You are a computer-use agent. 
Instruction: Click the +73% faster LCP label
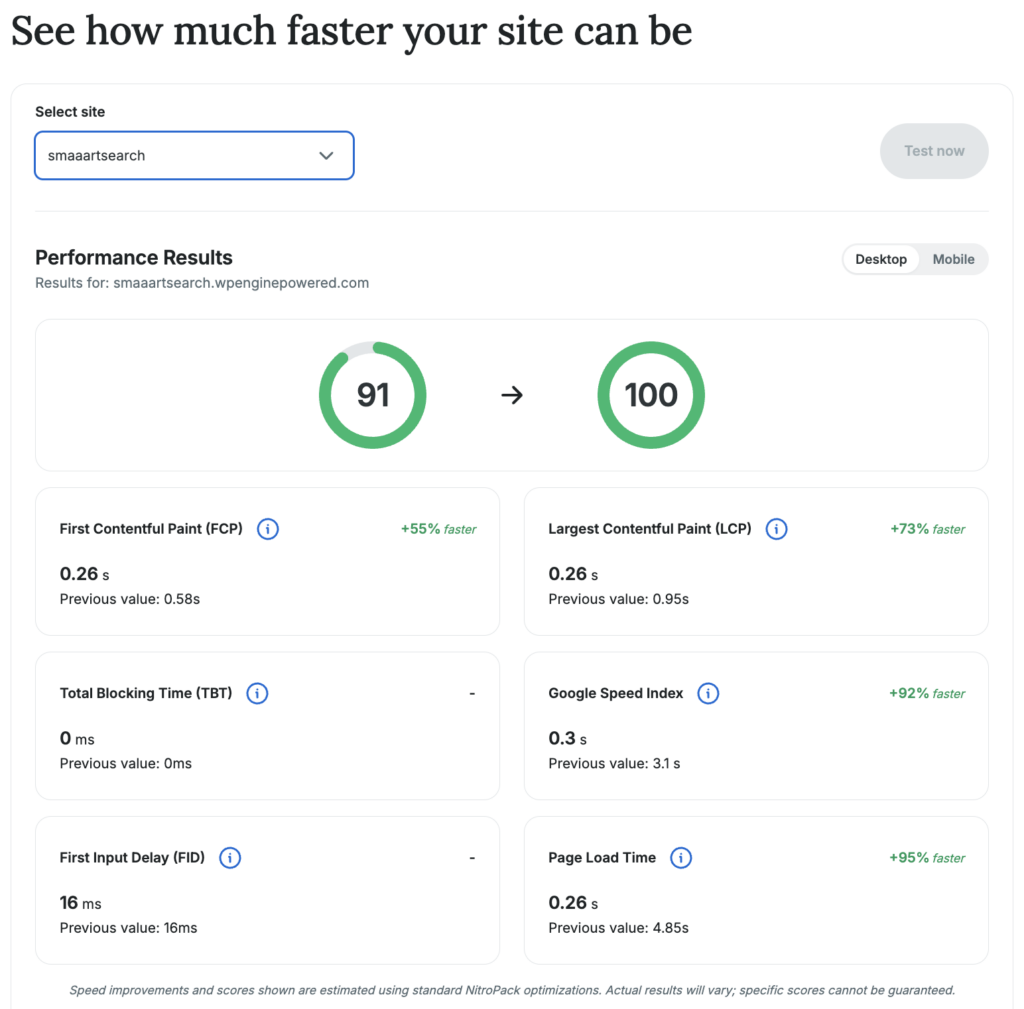point(927,529)
